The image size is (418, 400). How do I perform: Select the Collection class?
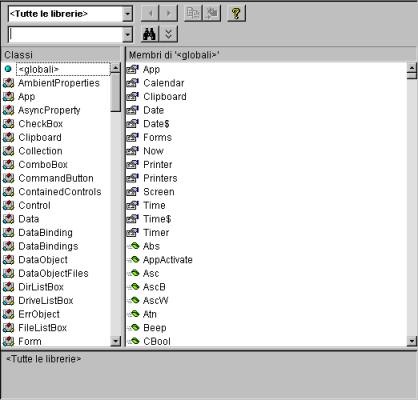[x=40, y=151]
